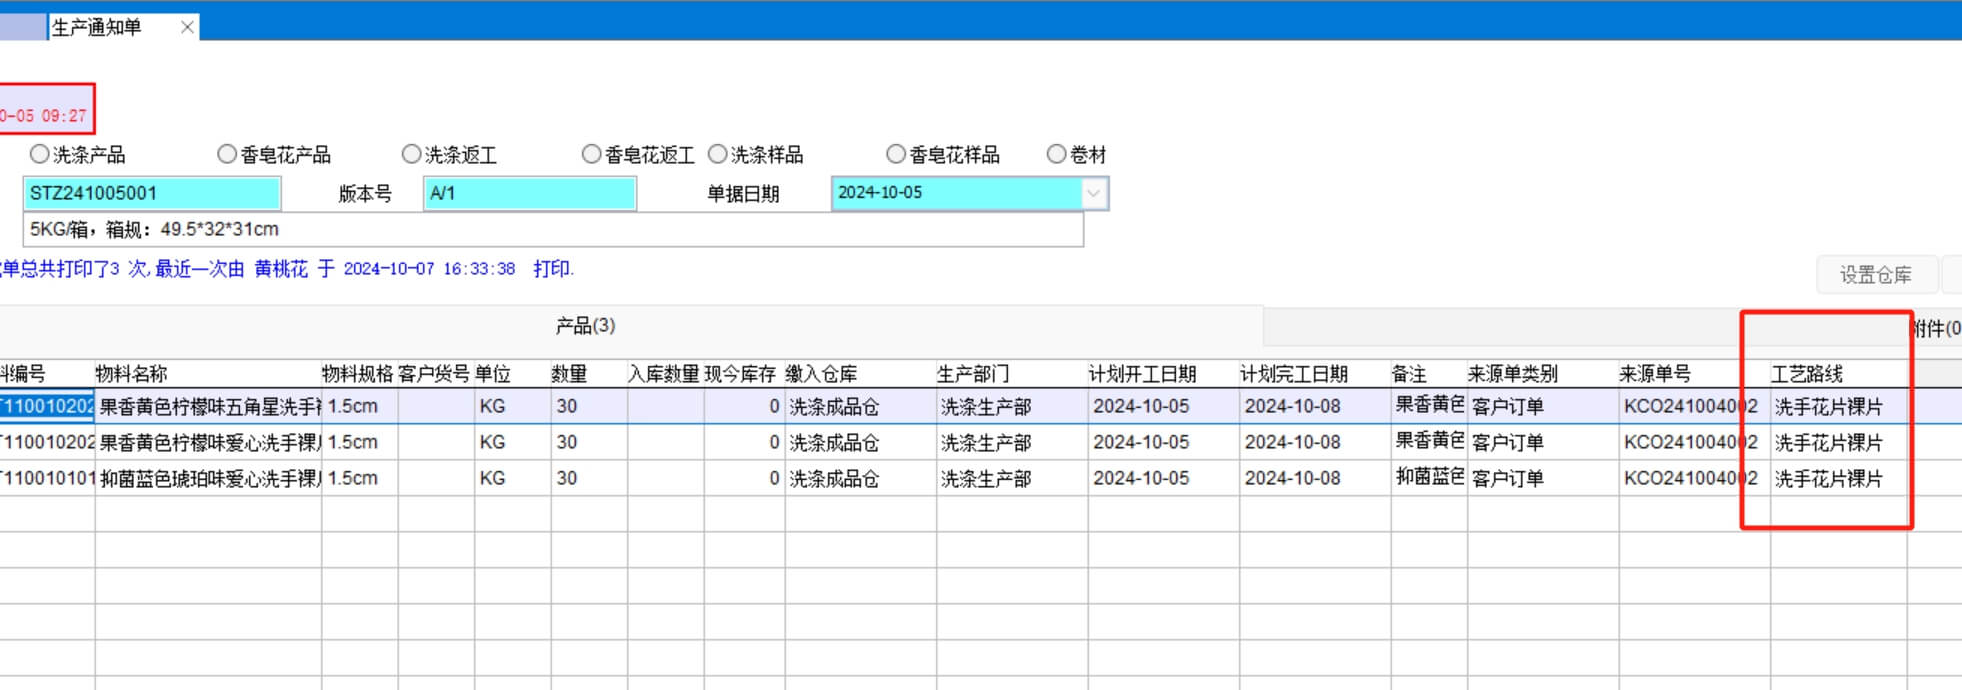Click the 版本号 field showing A/1
Viewport: 1962px width, 690px height.
[x=529, y=193]
